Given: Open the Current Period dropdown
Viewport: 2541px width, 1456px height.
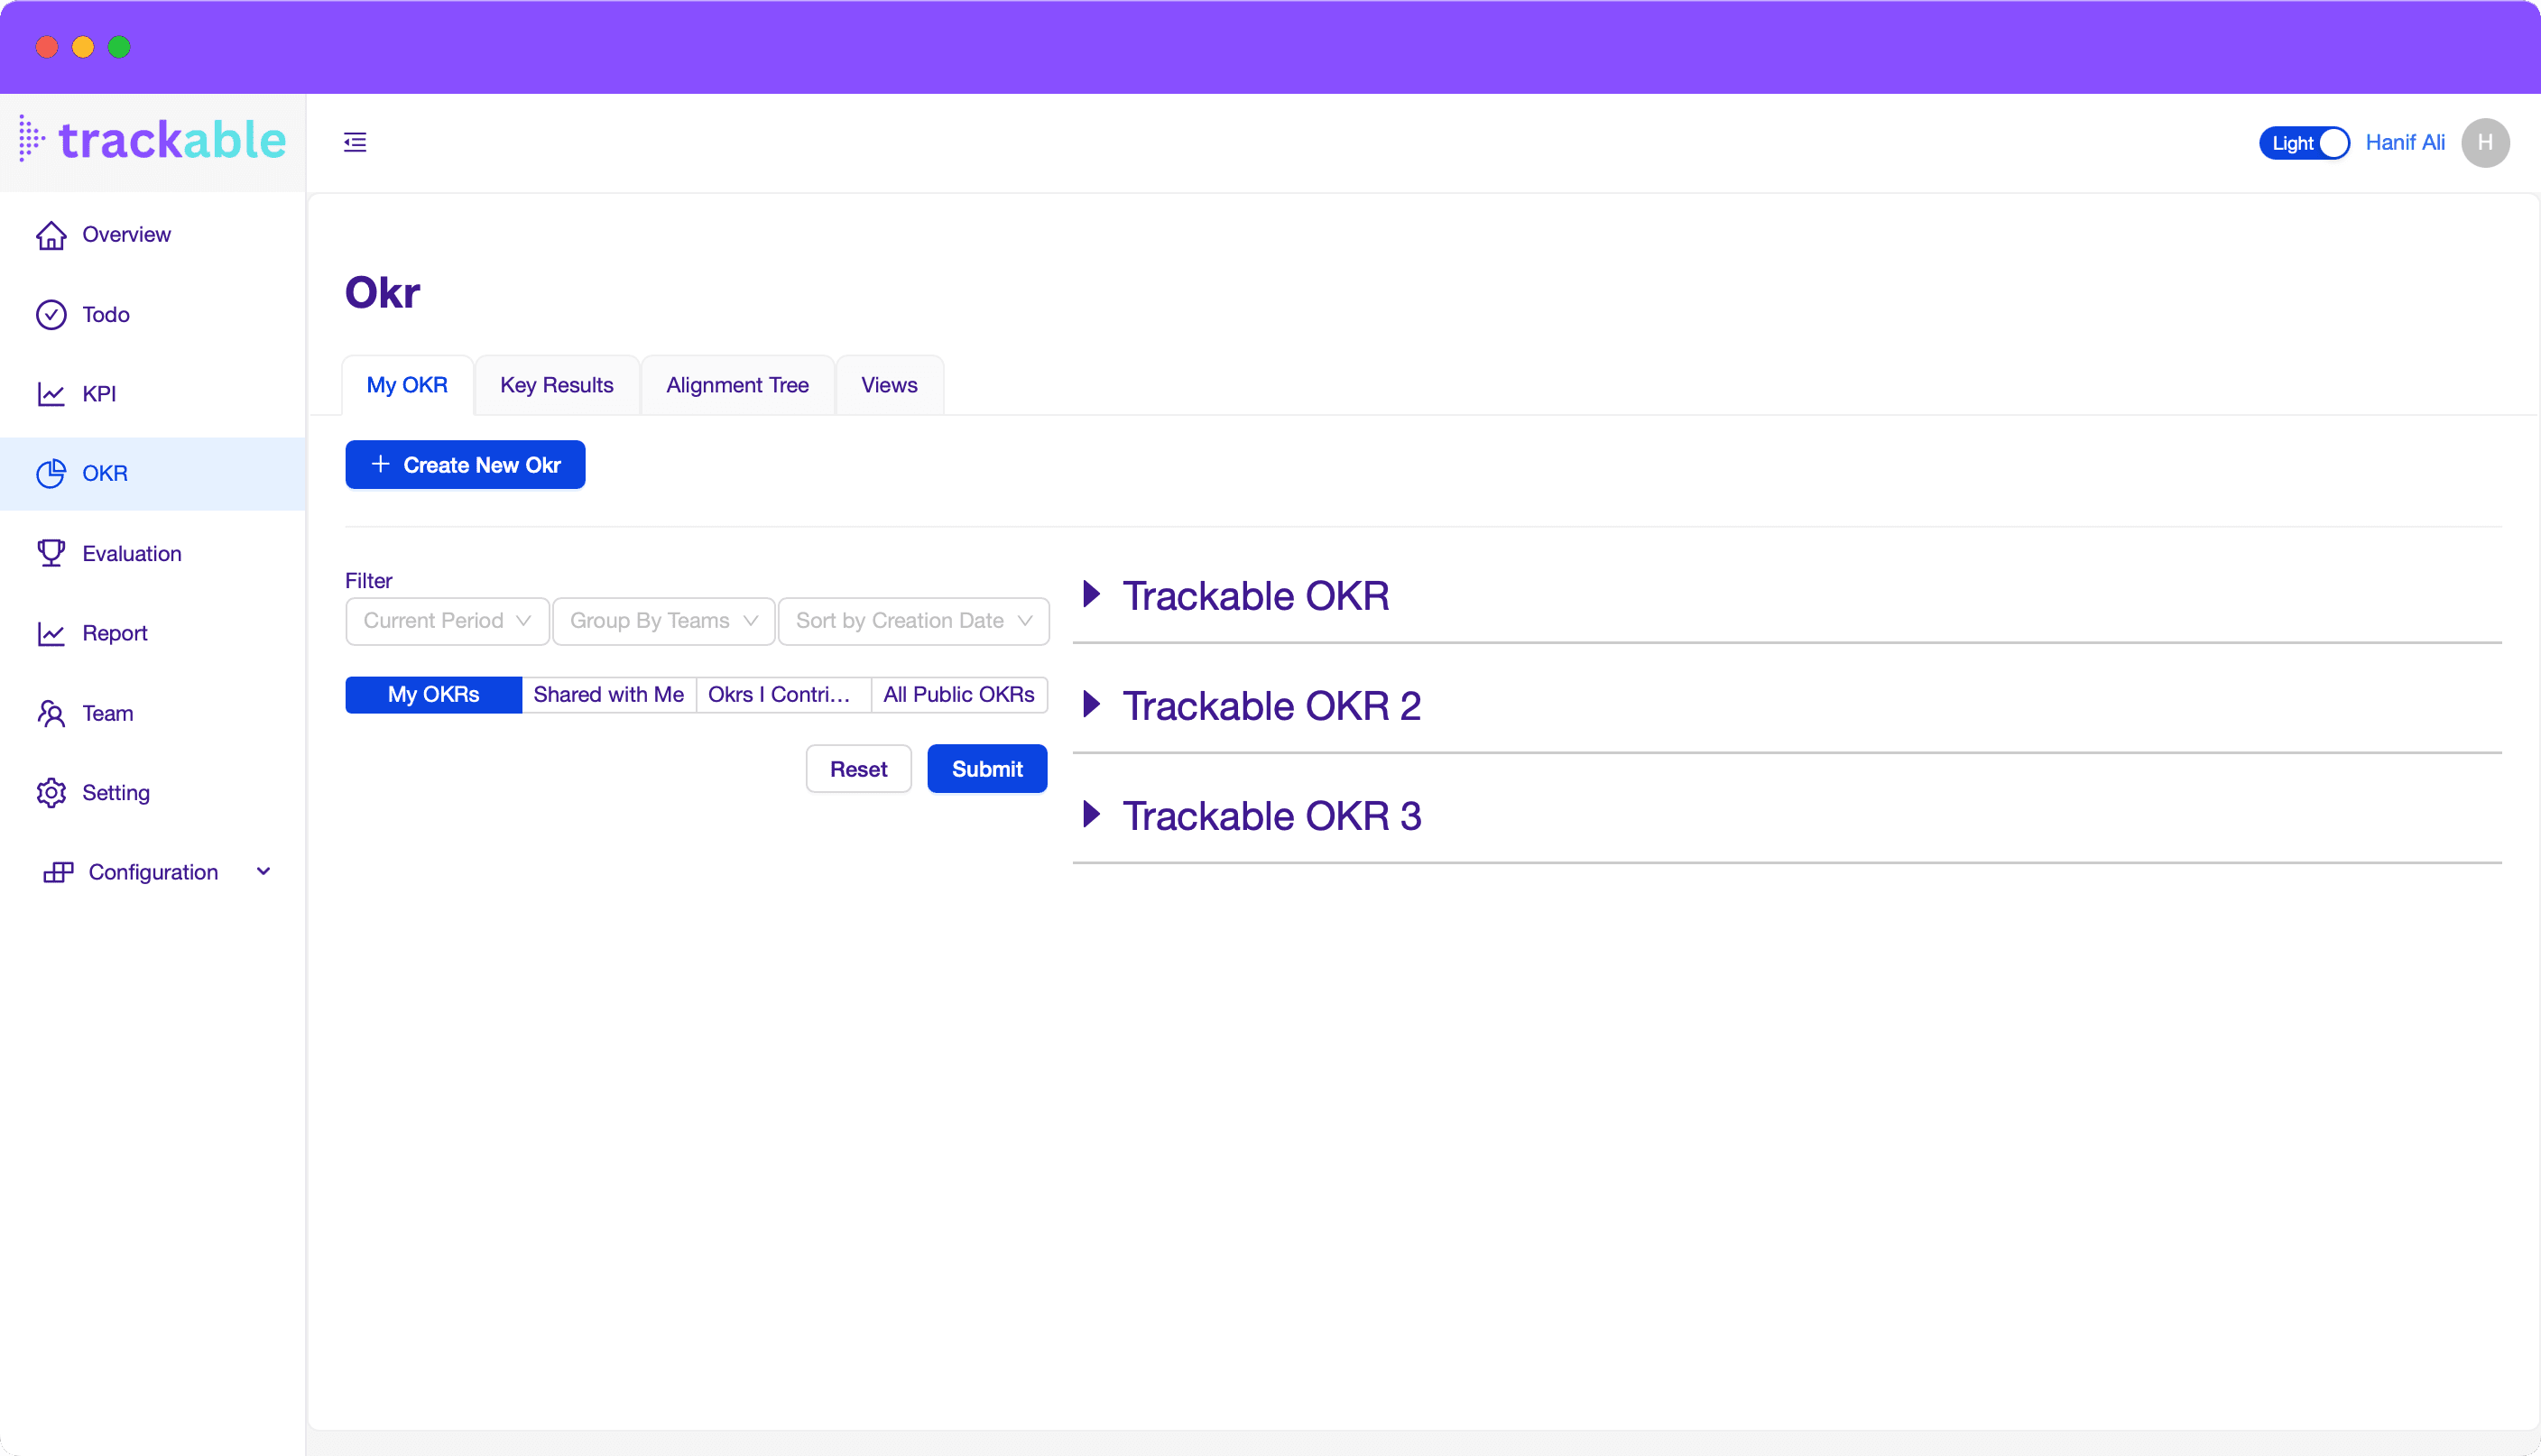Looking at the screenshot, I should click(x=447, y=621).
